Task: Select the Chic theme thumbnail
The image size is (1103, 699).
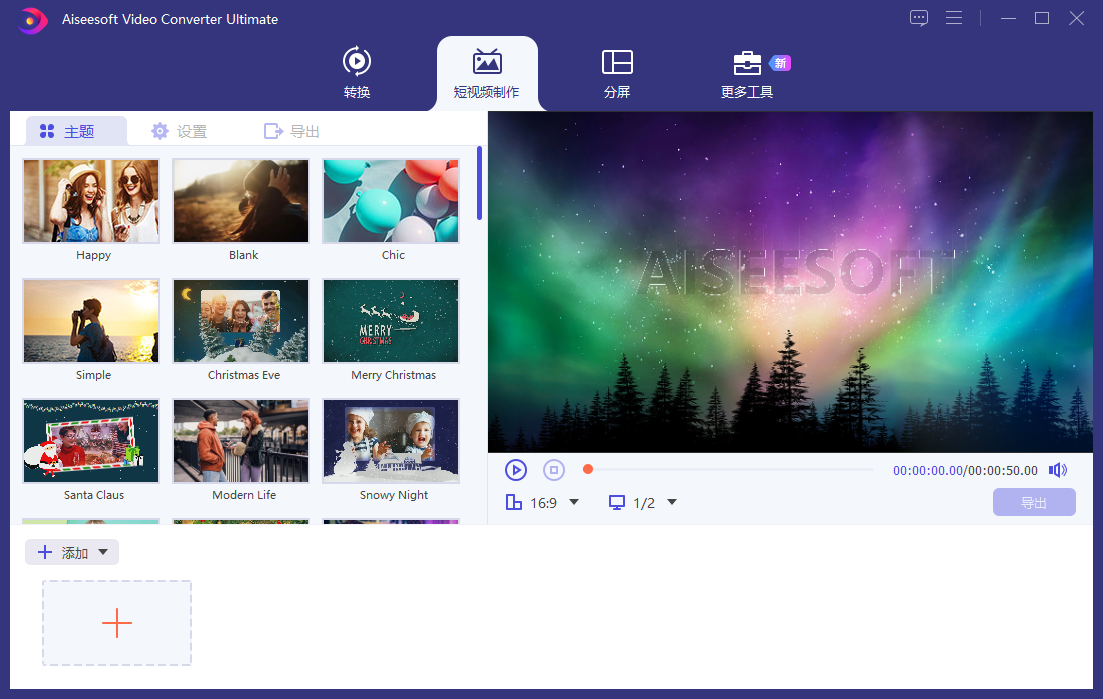Action: (391, 201)
